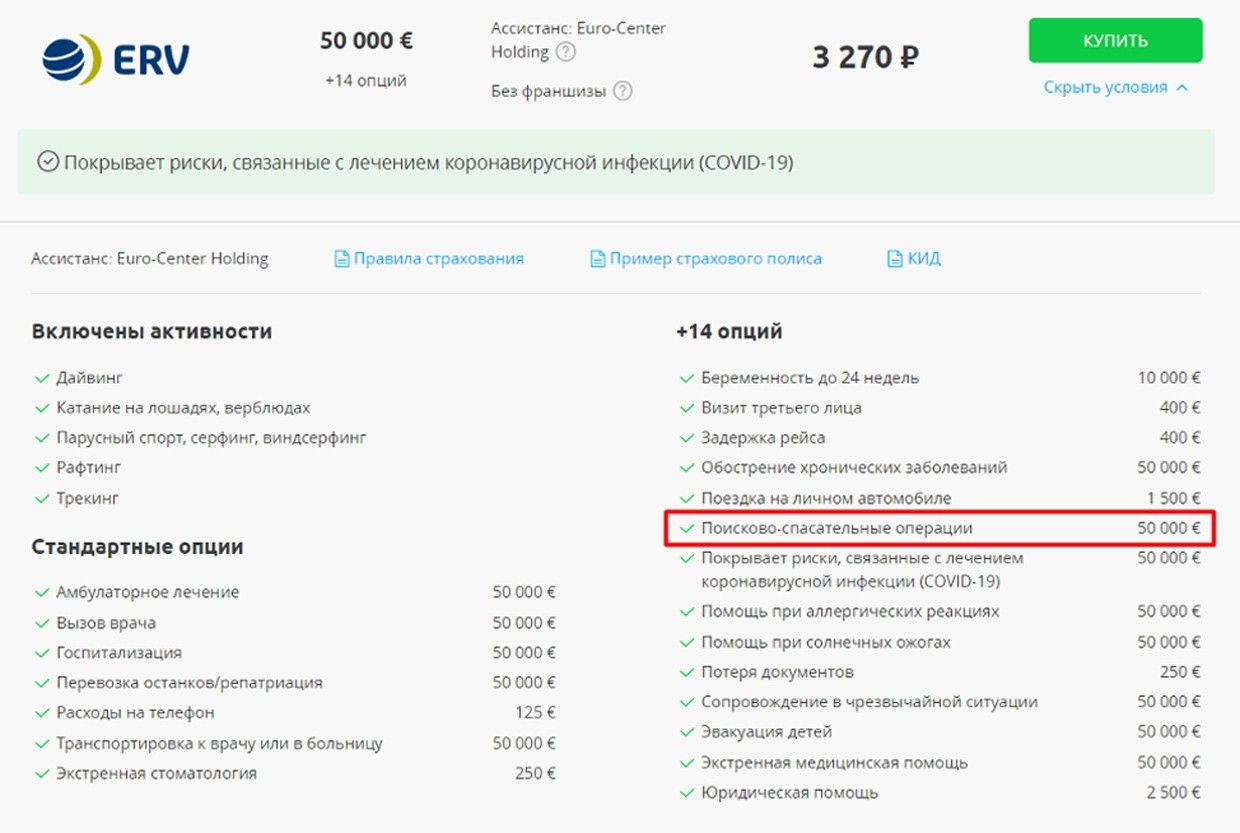The image size is (1240, 833).
Task: Click help icon beside Без франшизы
Action: (x=623, y=91)
